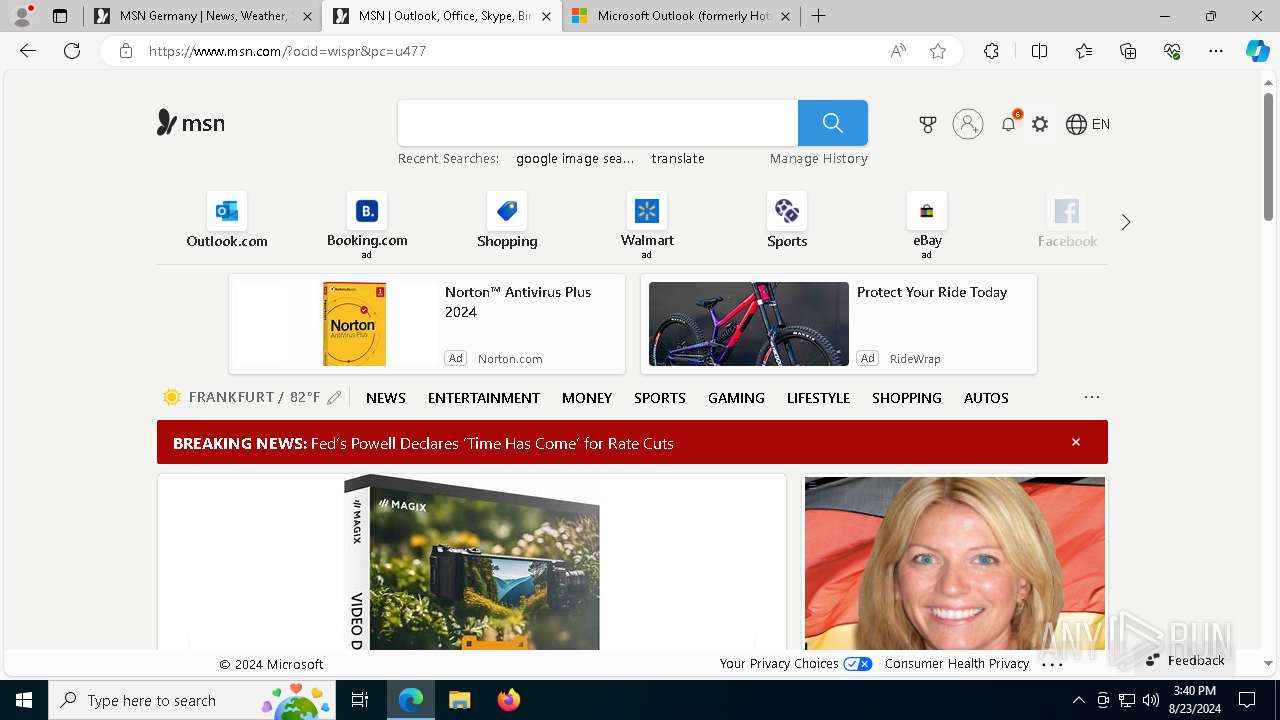Click the Feedback button
The width and height of the screenshot is (1280, 720).
tap(1185, 660)
